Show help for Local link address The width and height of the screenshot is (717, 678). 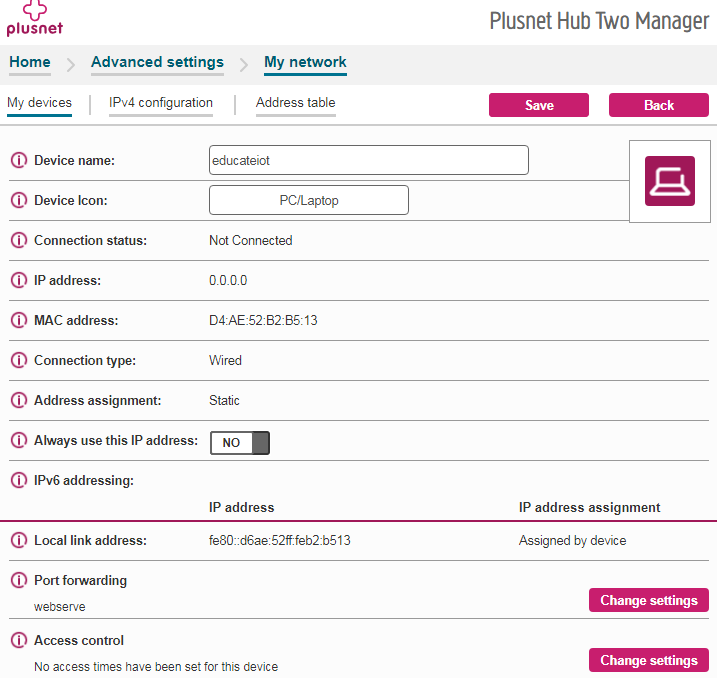point(18,541)
